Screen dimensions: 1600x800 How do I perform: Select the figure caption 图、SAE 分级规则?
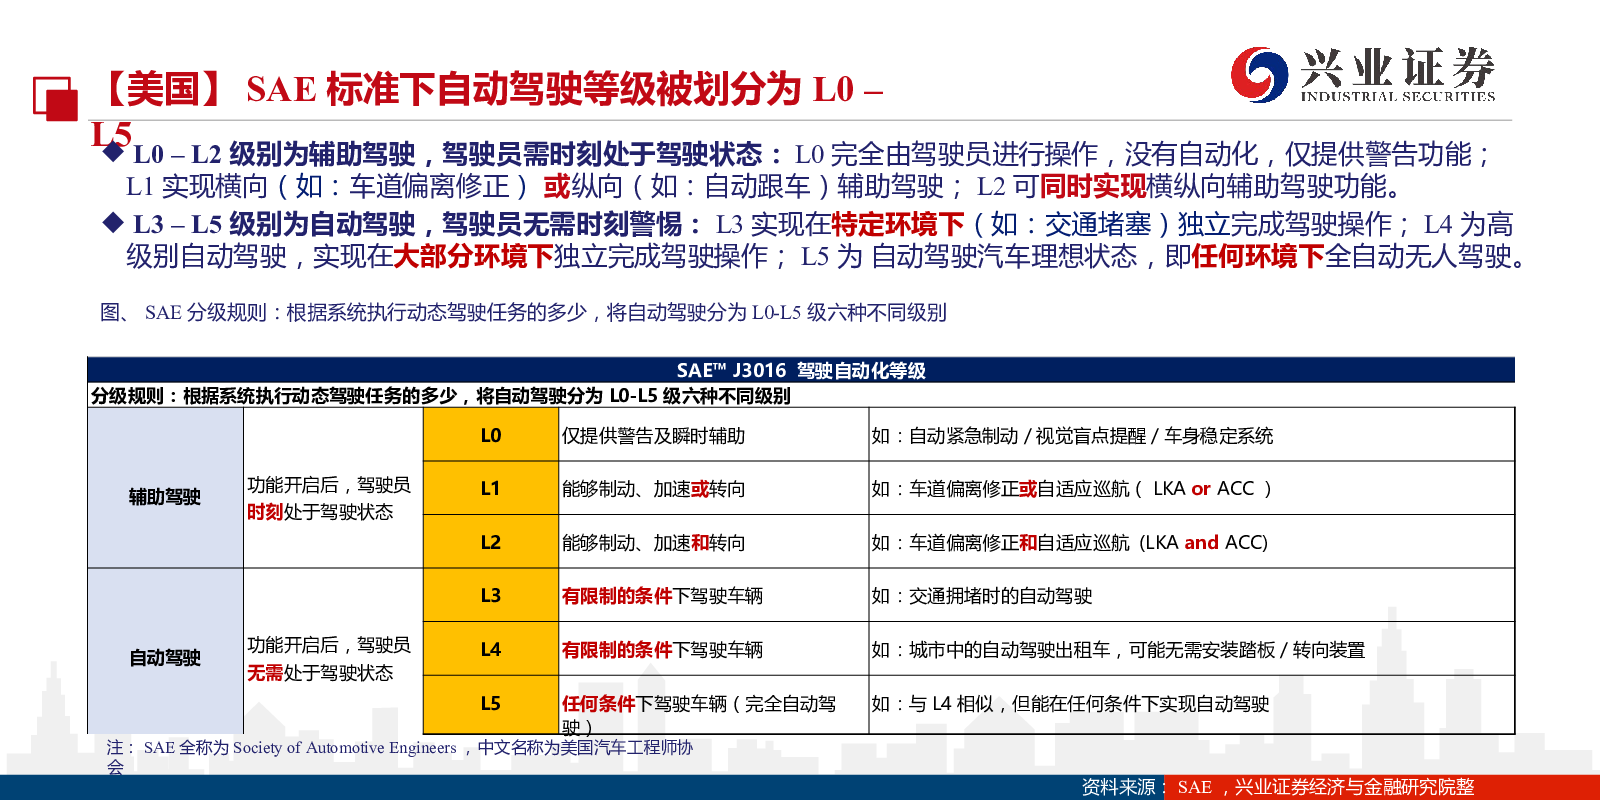(x=523, y=312)
